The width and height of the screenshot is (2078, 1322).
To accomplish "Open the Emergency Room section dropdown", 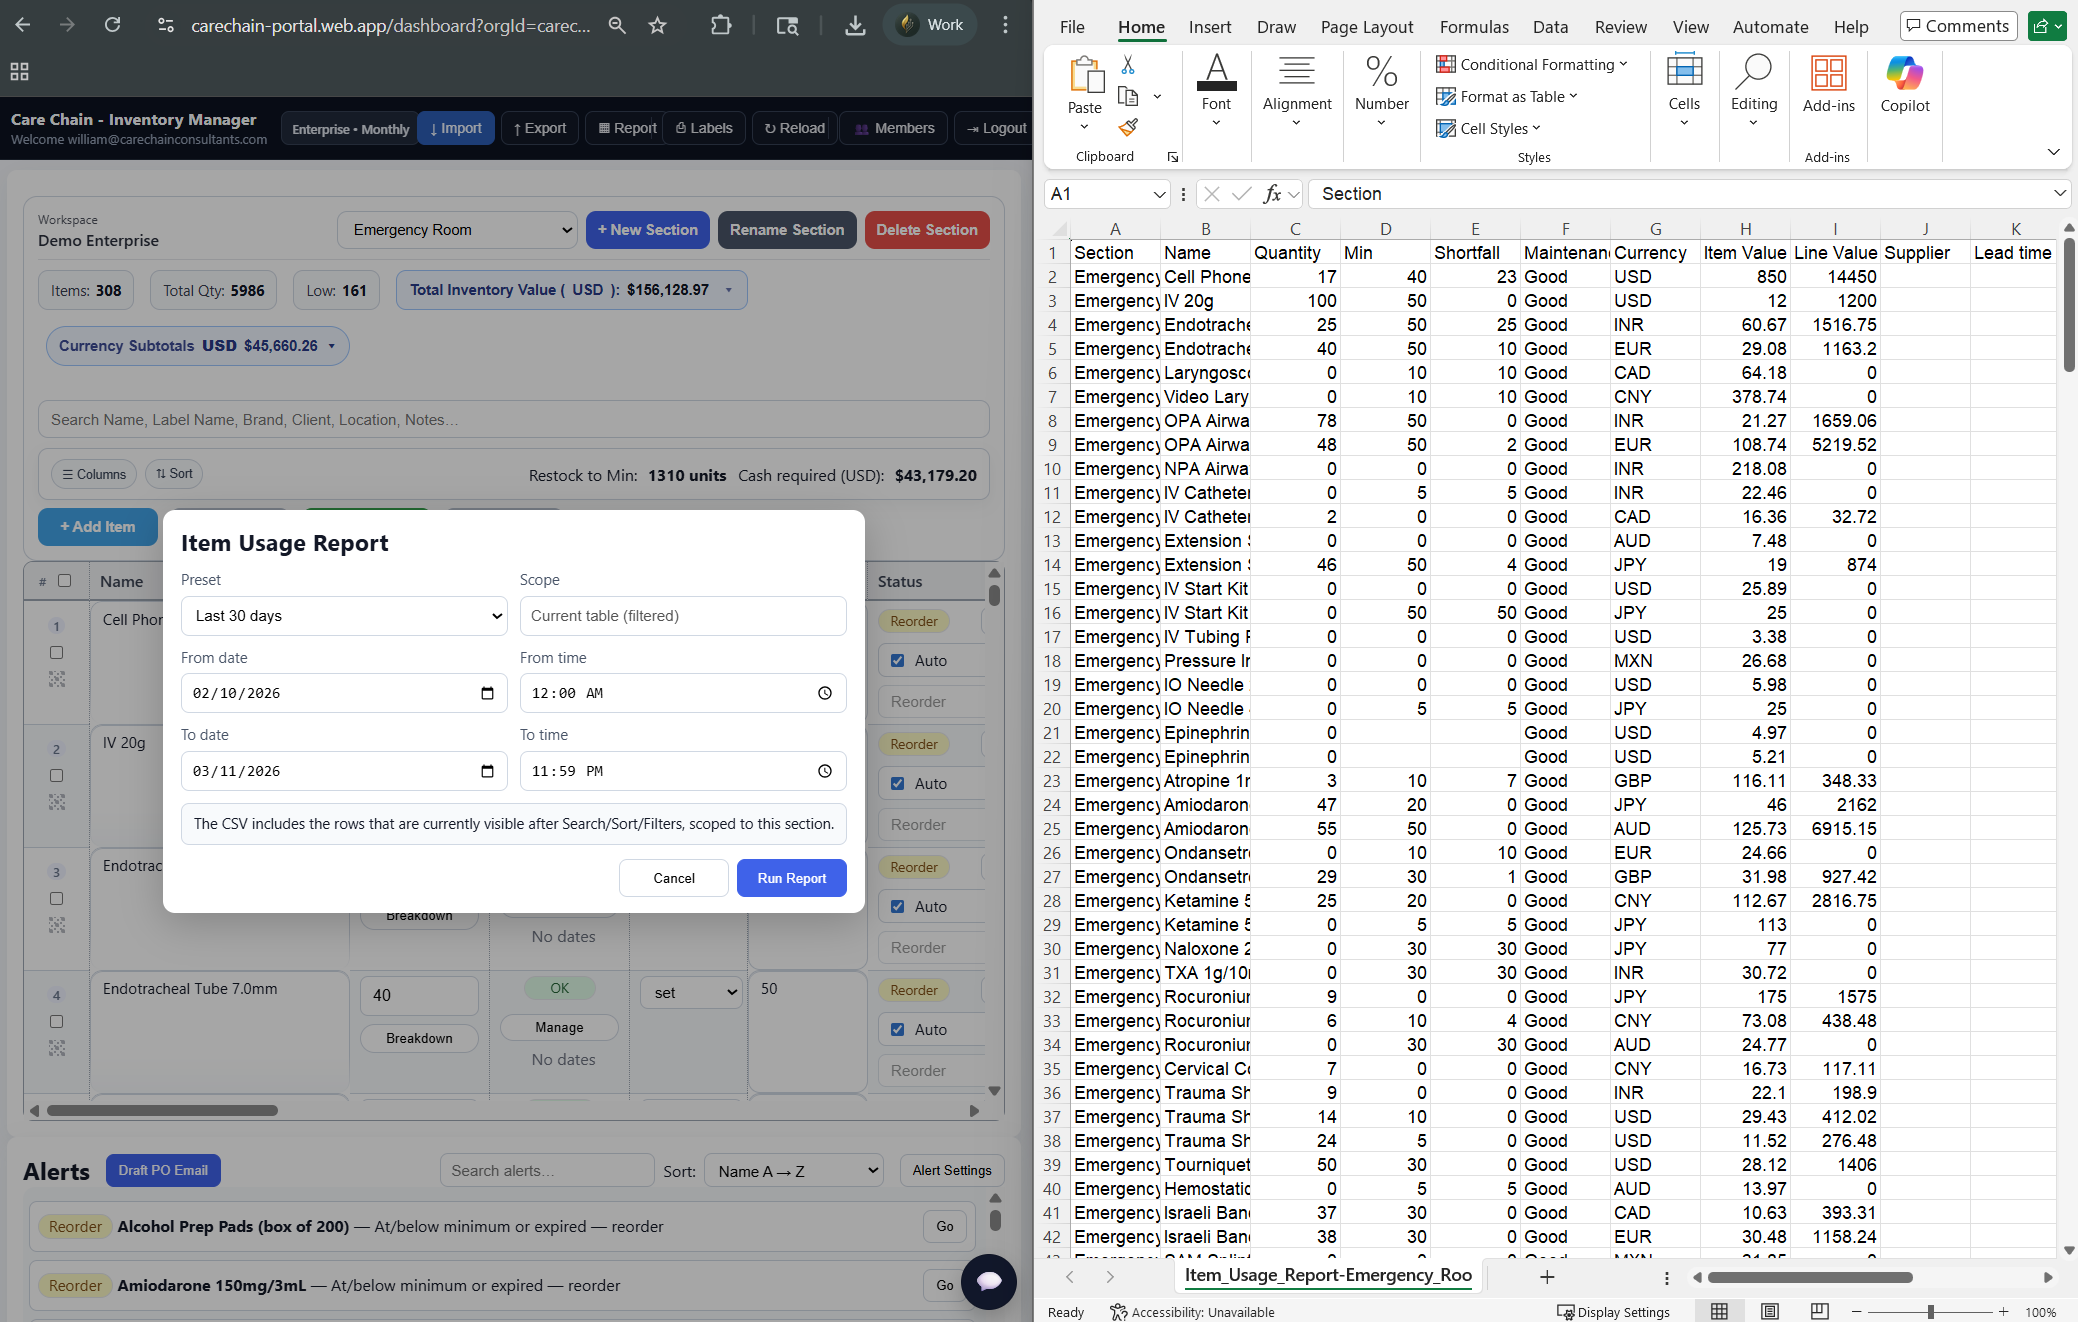I will click(x=457, y=229).
